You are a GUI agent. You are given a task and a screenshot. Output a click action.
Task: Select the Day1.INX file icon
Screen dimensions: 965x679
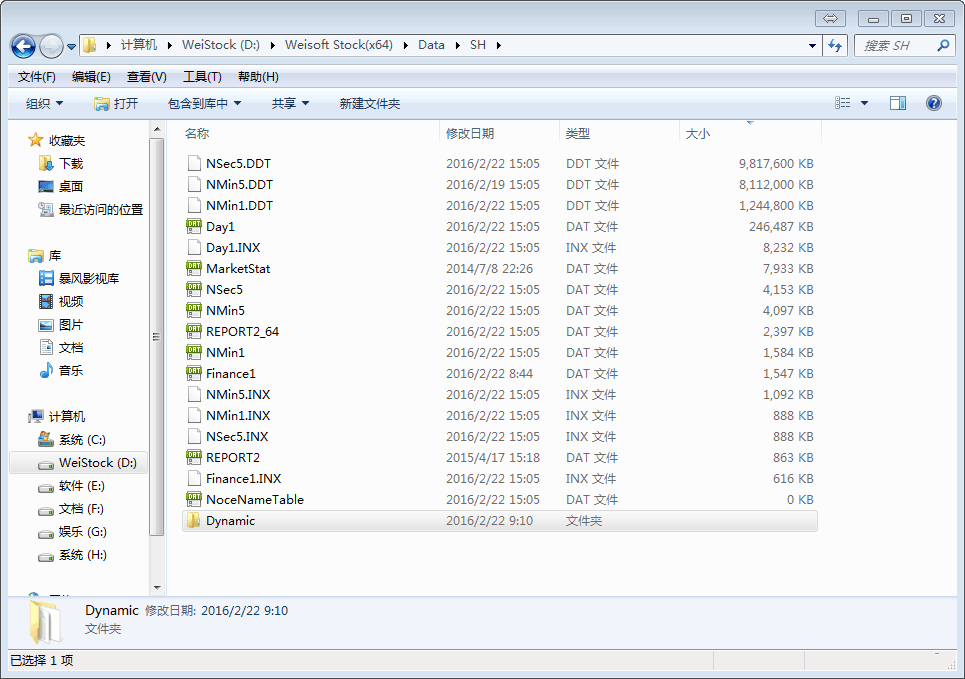pyautogui.click(x=194, y=247)
